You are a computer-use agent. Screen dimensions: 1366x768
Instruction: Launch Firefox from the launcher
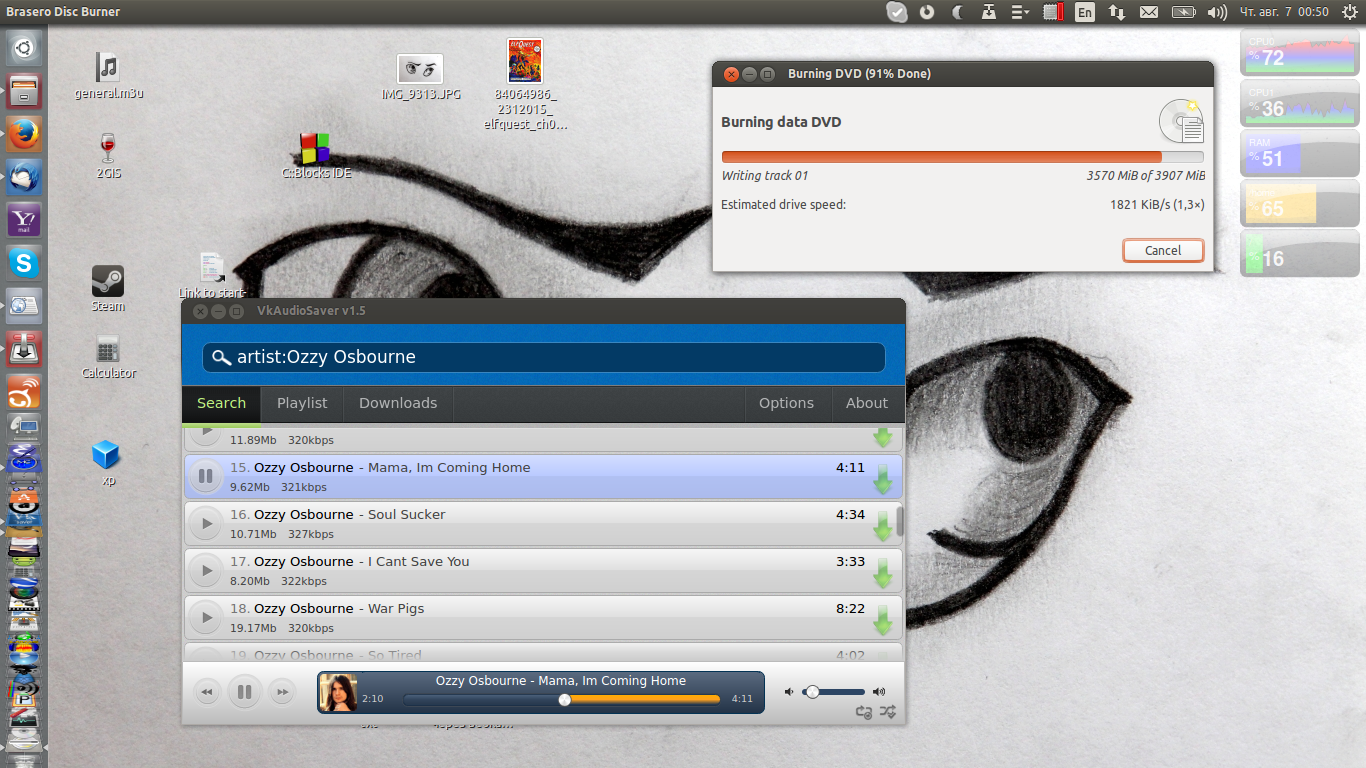pos(24,134)
